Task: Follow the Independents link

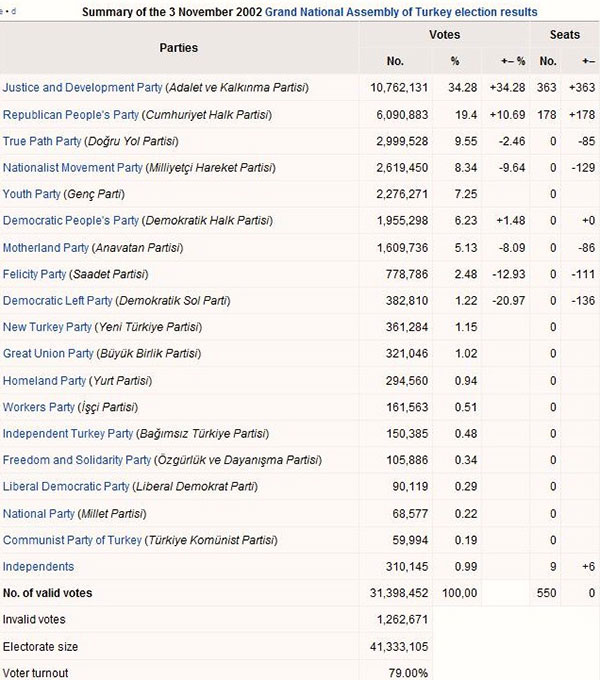Action: pyautogui.click(x=38, y=567)
